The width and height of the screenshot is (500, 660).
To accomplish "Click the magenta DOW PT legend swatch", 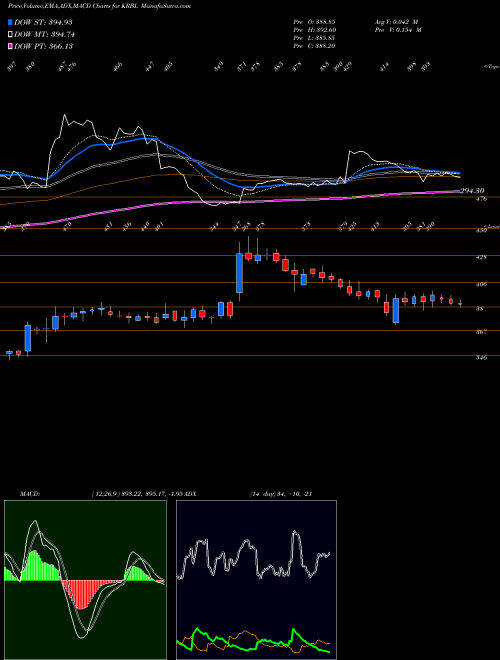I will point(11,46).
